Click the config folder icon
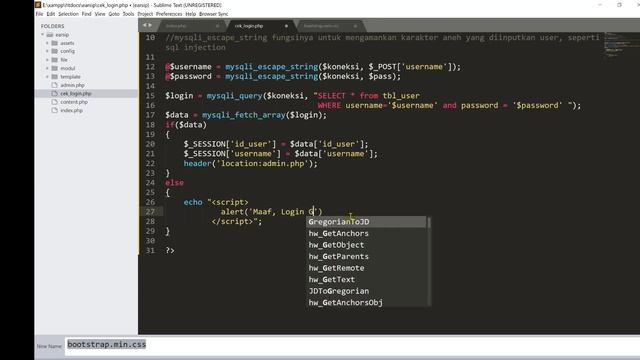The image size is (640, 360). 55,51
